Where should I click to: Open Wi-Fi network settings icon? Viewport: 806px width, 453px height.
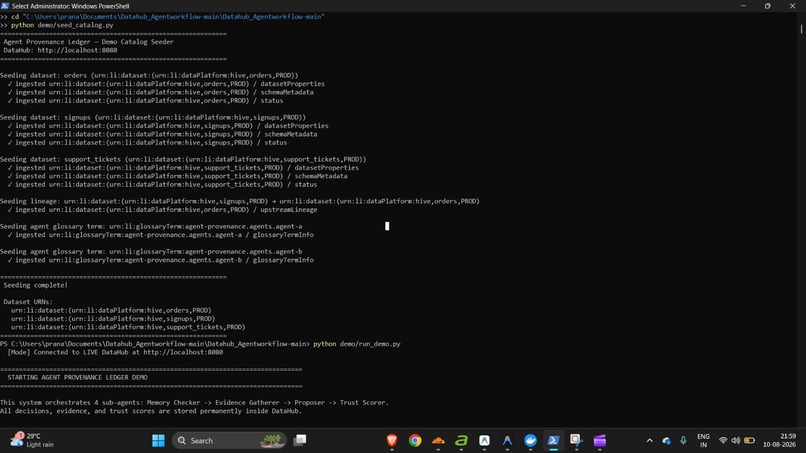pyautogui.click(x=723, y=441)
